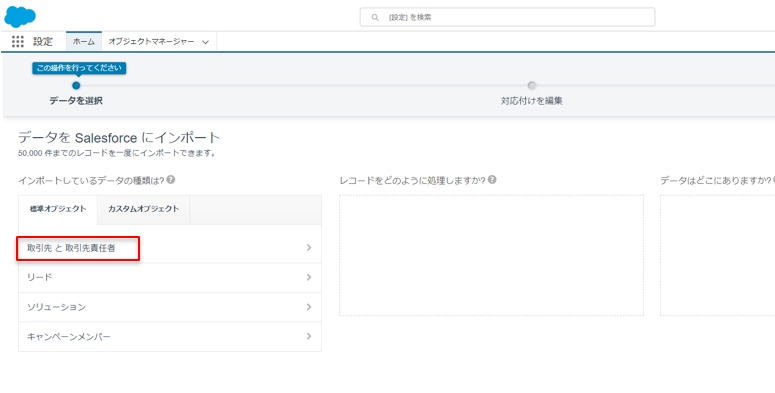
Task: Click the データを Salesforce にインポート heading
Action: [119, 138]
